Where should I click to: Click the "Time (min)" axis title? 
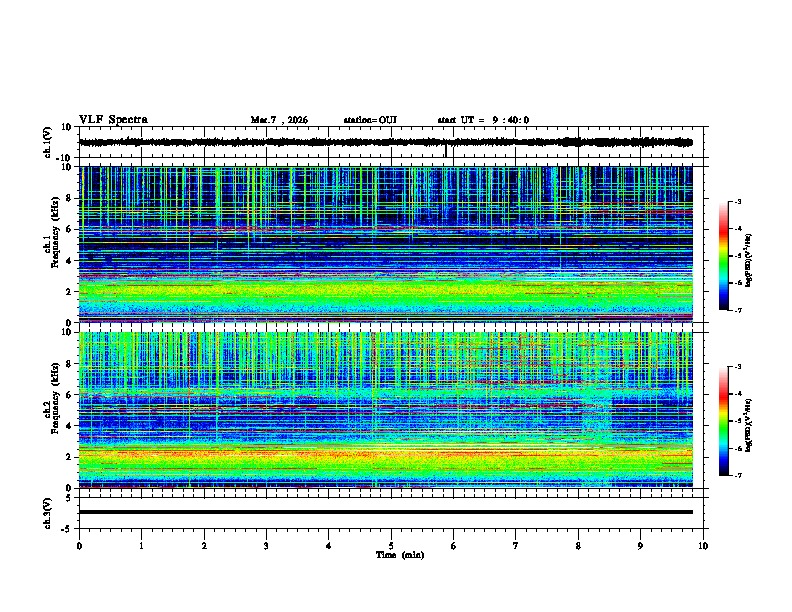pos(400,555)
